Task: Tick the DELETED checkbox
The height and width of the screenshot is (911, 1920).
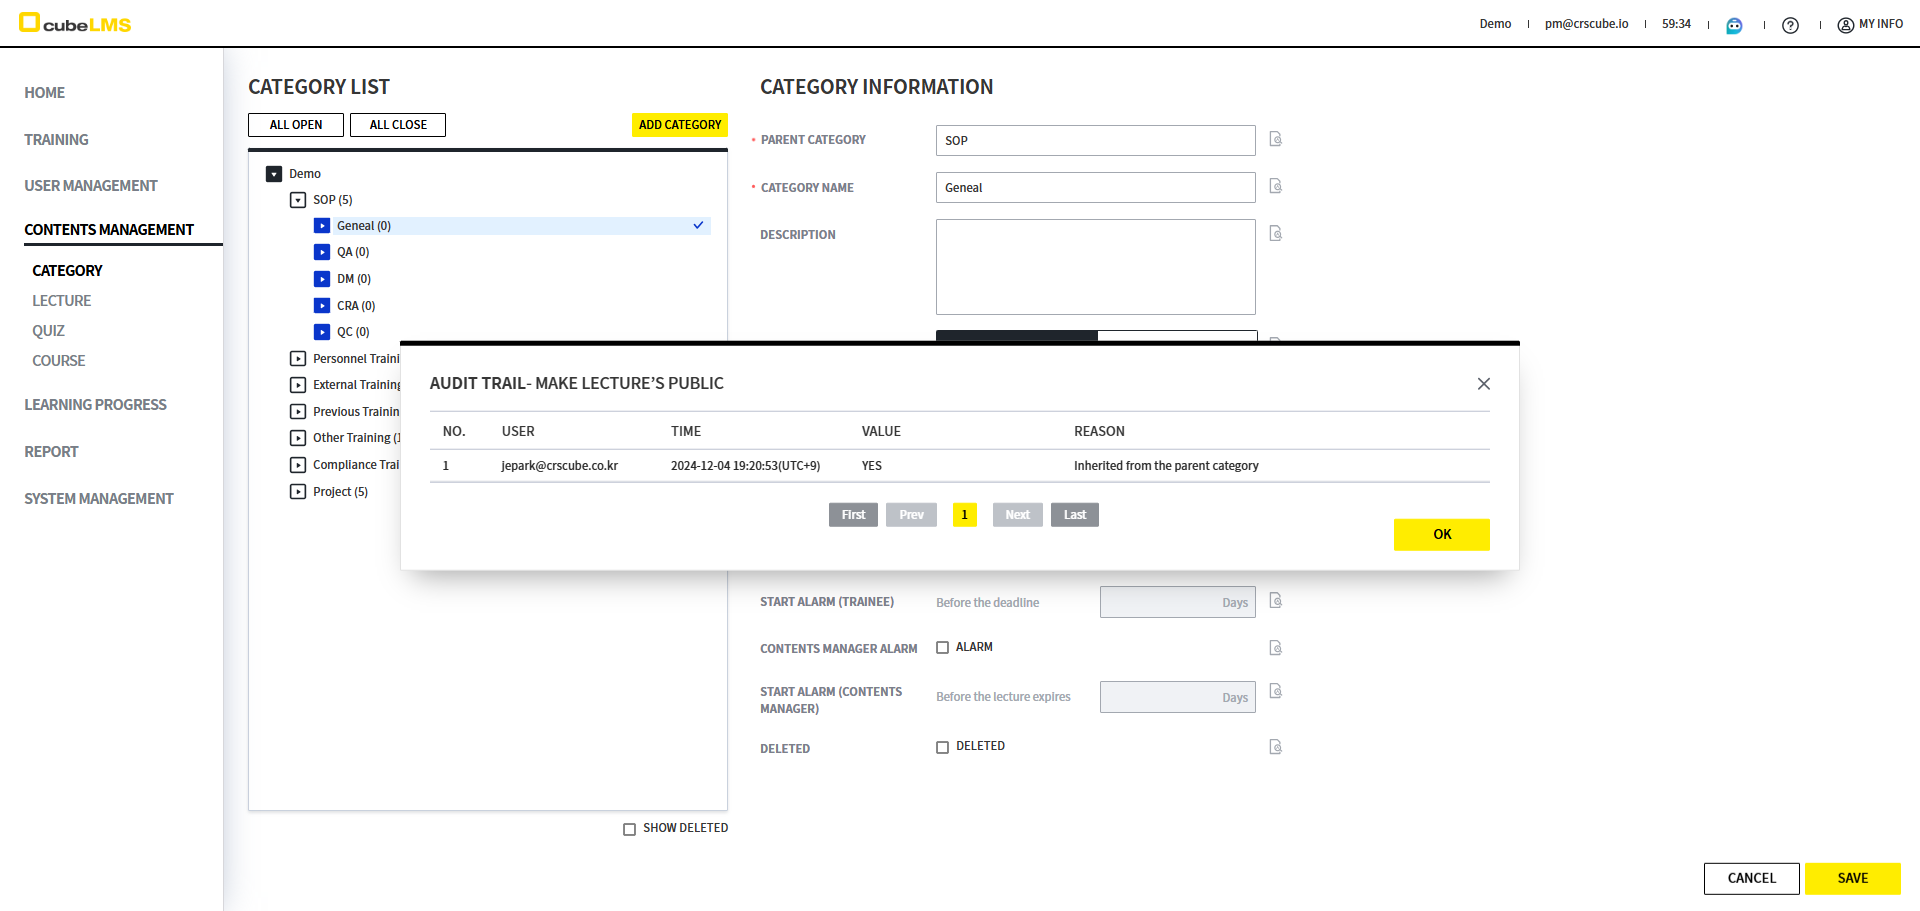Action: click(x=942, y=747)
